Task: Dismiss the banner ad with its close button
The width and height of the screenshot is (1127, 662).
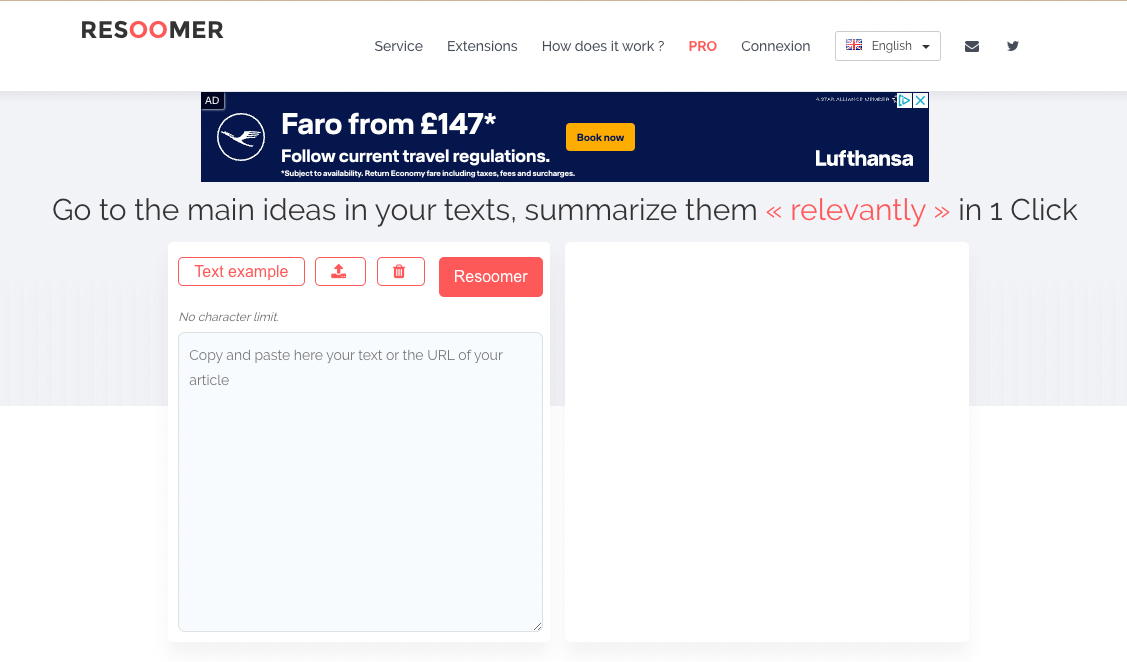Action: (x=920, y=100)
